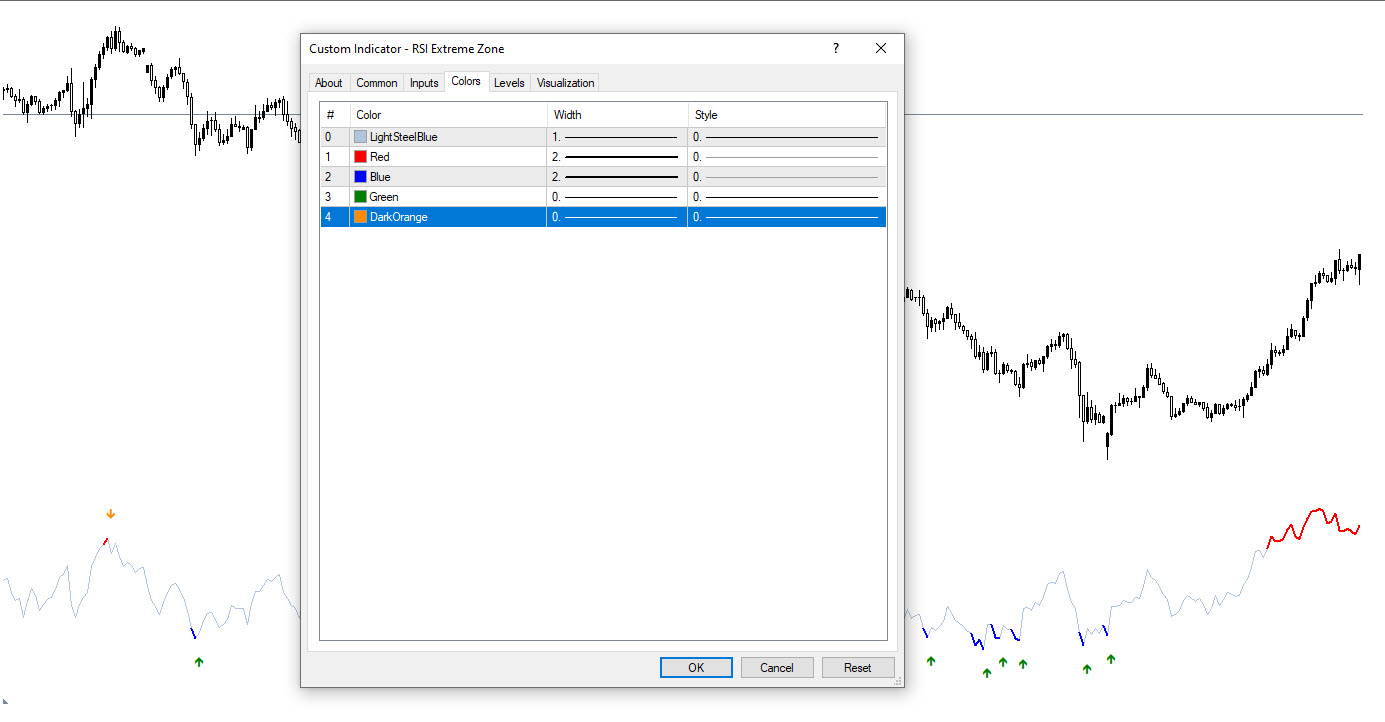Open the Inputs tab
Screen dimensions: 1385x722
424,83
